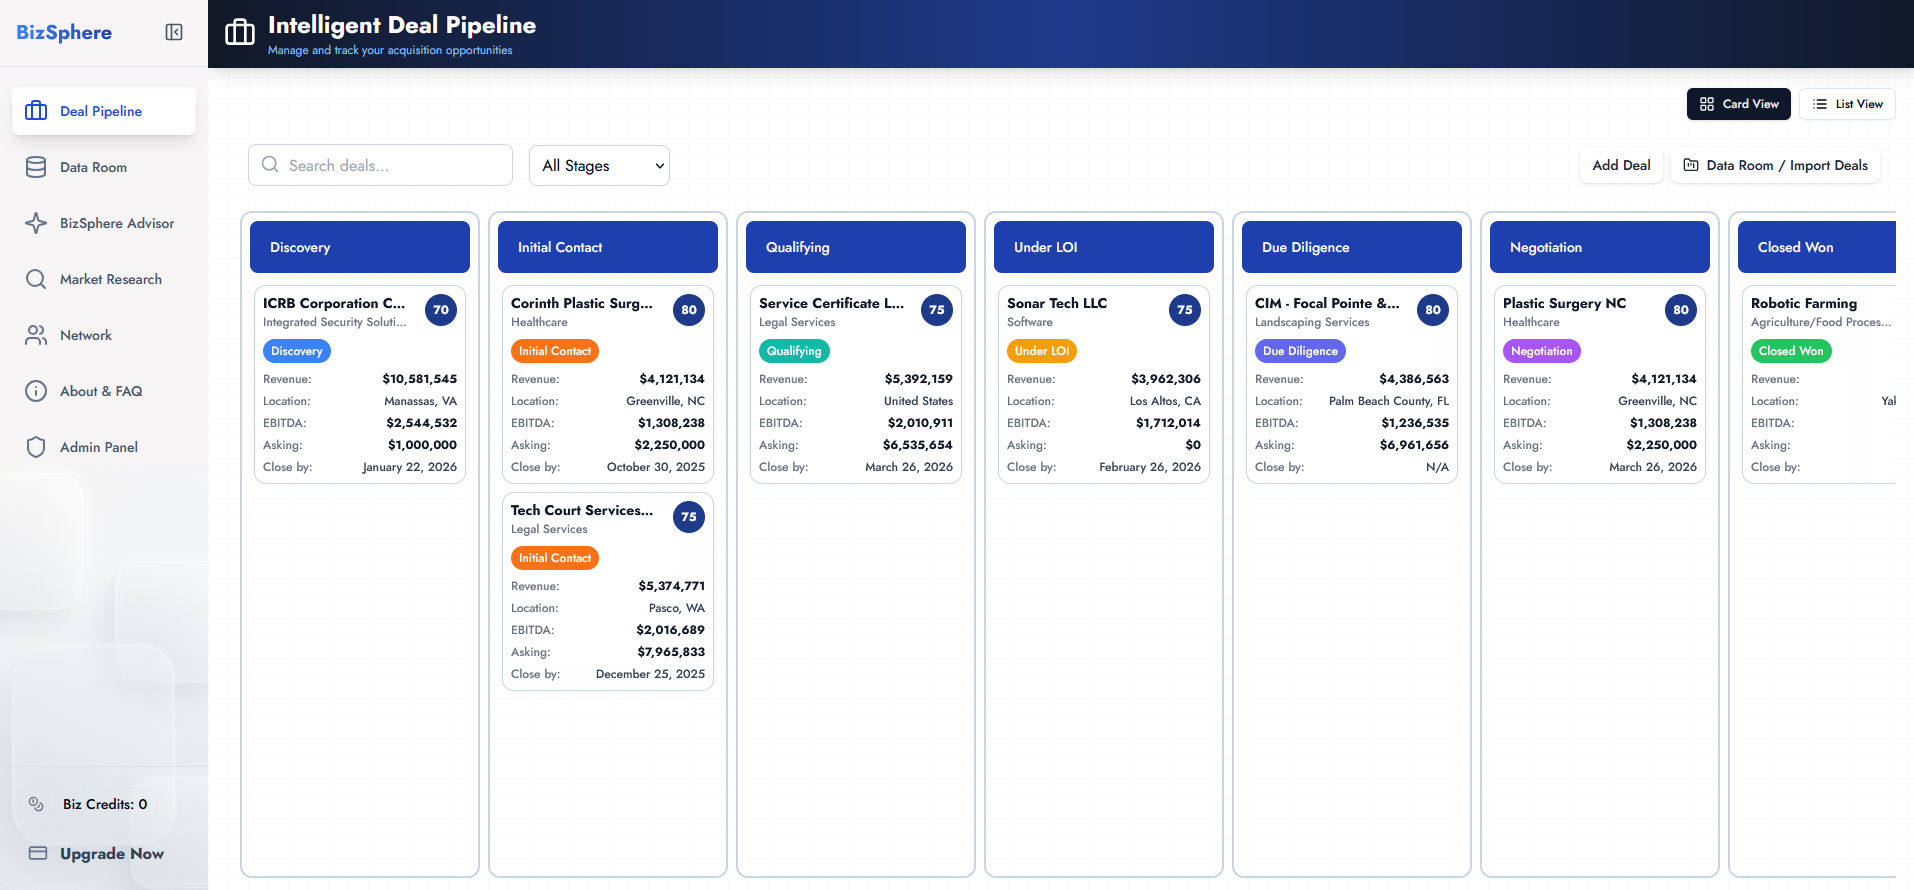Click the 70 score badge on ICRB Corporation
The image size is (1914, 890).
coord(441,310)
